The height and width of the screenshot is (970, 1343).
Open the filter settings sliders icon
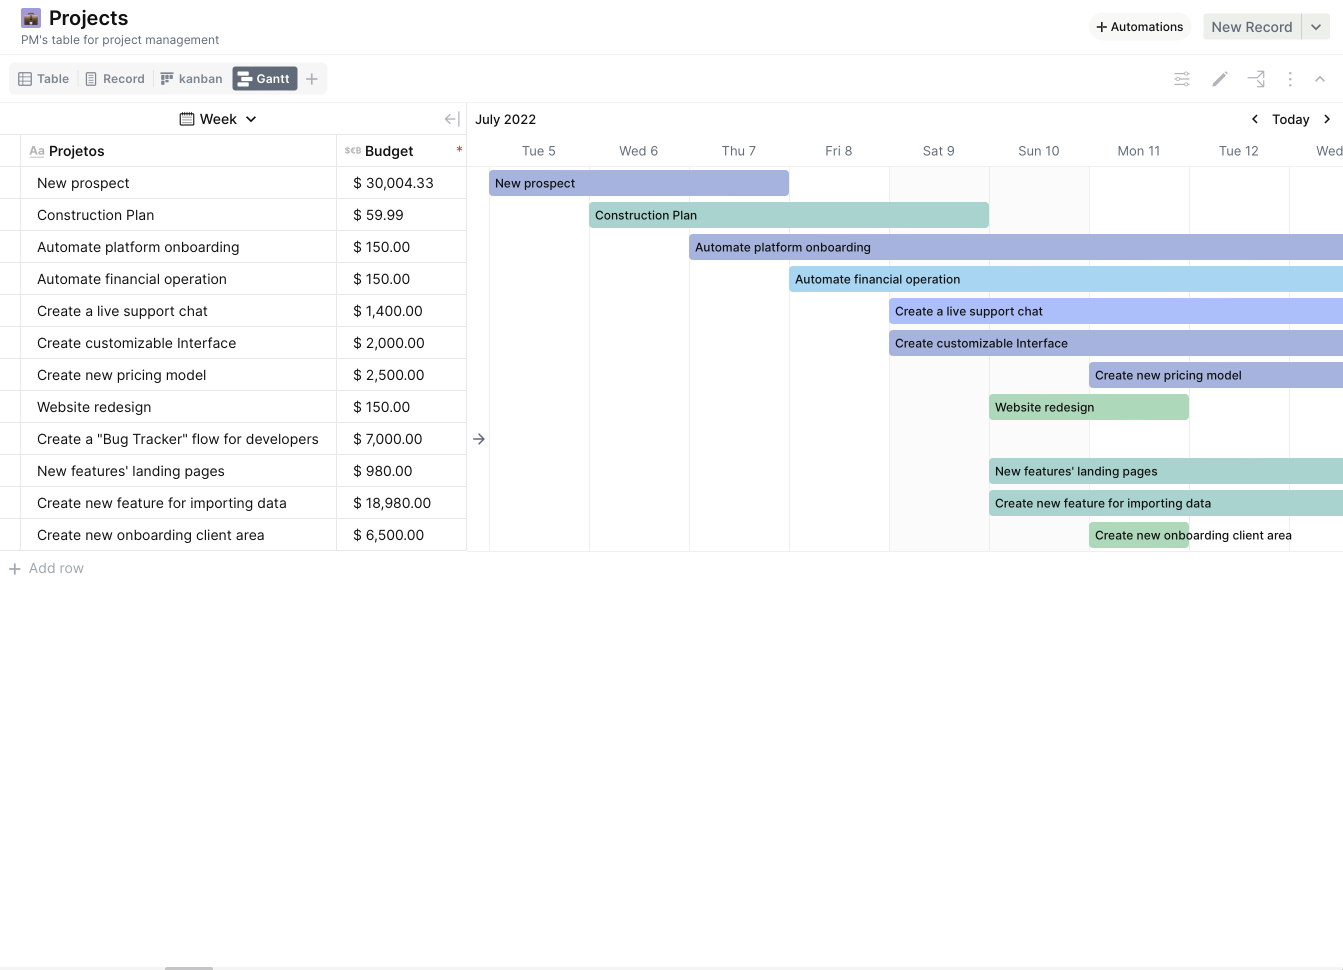click(x=1181, y=79)
